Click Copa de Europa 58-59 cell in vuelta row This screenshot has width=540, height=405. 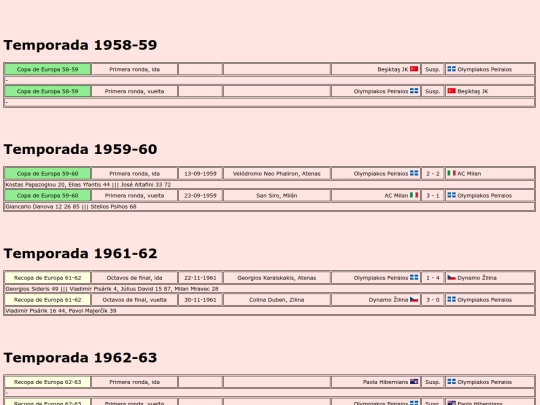coord(48,91)
